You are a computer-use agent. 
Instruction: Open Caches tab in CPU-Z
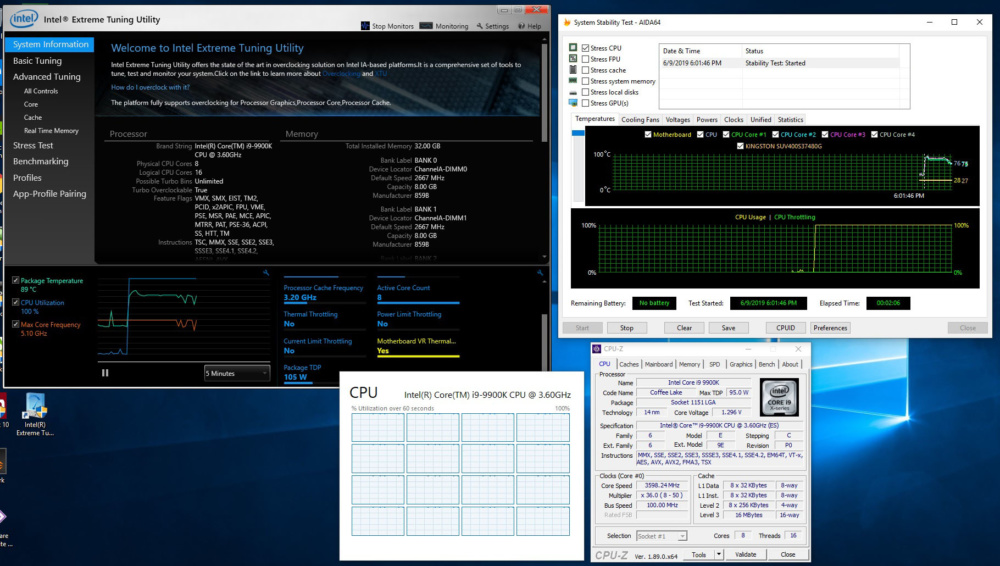tap(629, 364)
